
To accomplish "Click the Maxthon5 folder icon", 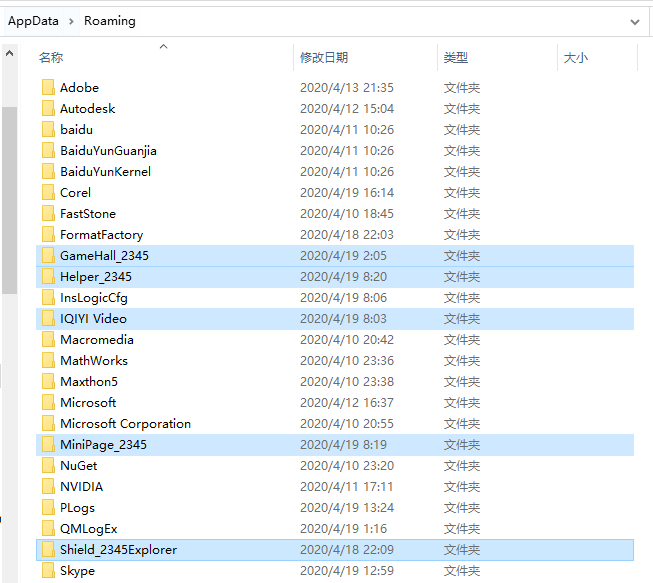I will 48,382.
